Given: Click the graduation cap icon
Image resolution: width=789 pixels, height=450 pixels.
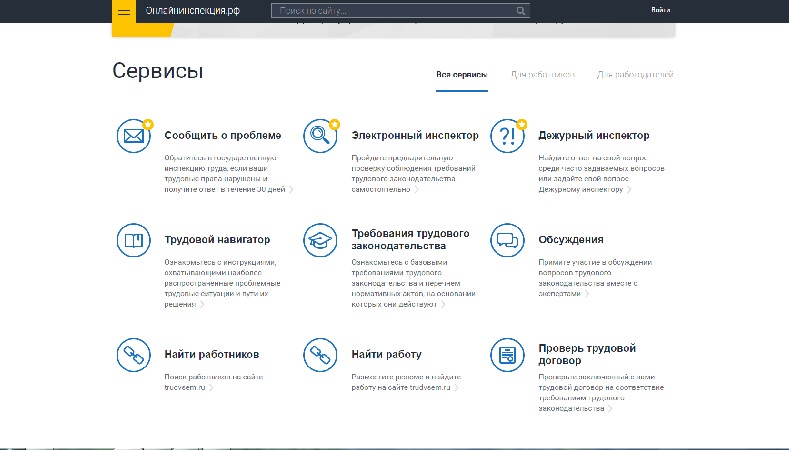Looking at the screenshot, I should tap(320, 240).
